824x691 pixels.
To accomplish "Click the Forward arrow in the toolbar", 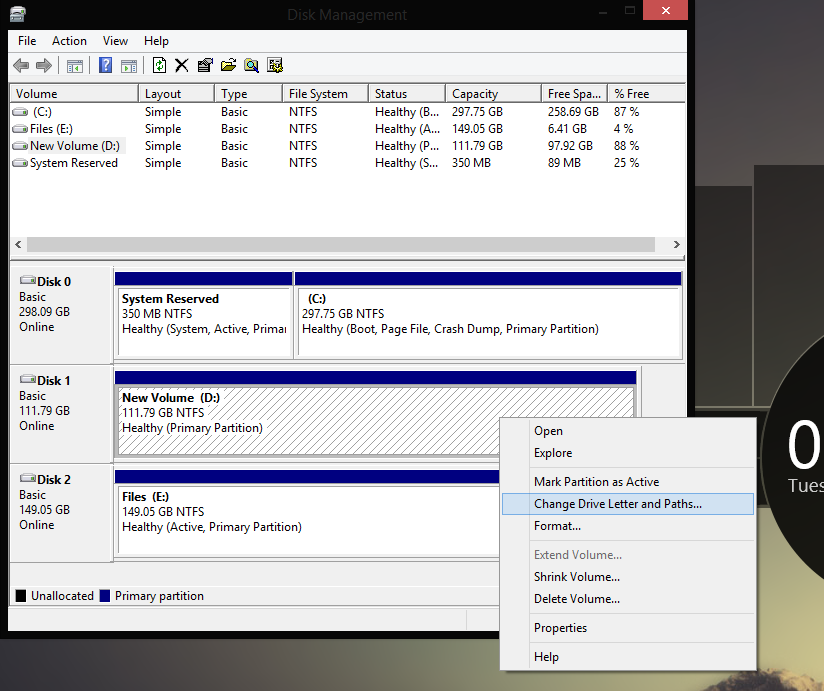I will click(44, 66).
